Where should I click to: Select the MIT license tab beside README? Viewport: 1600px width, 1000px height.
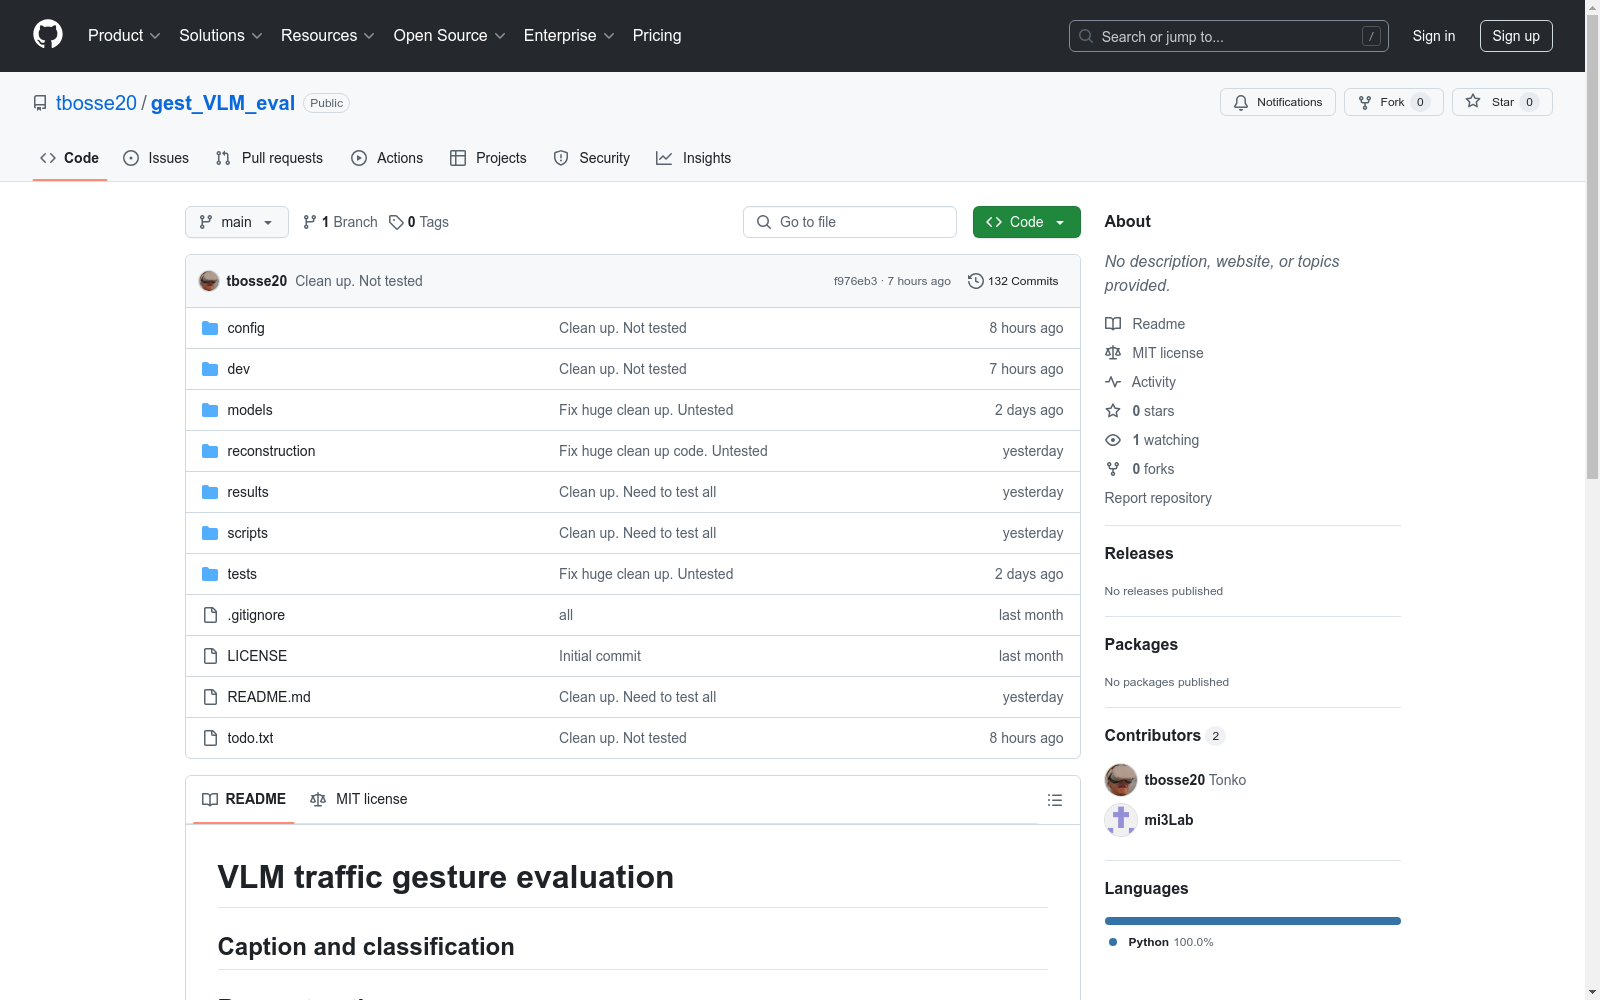click(359, 799)
